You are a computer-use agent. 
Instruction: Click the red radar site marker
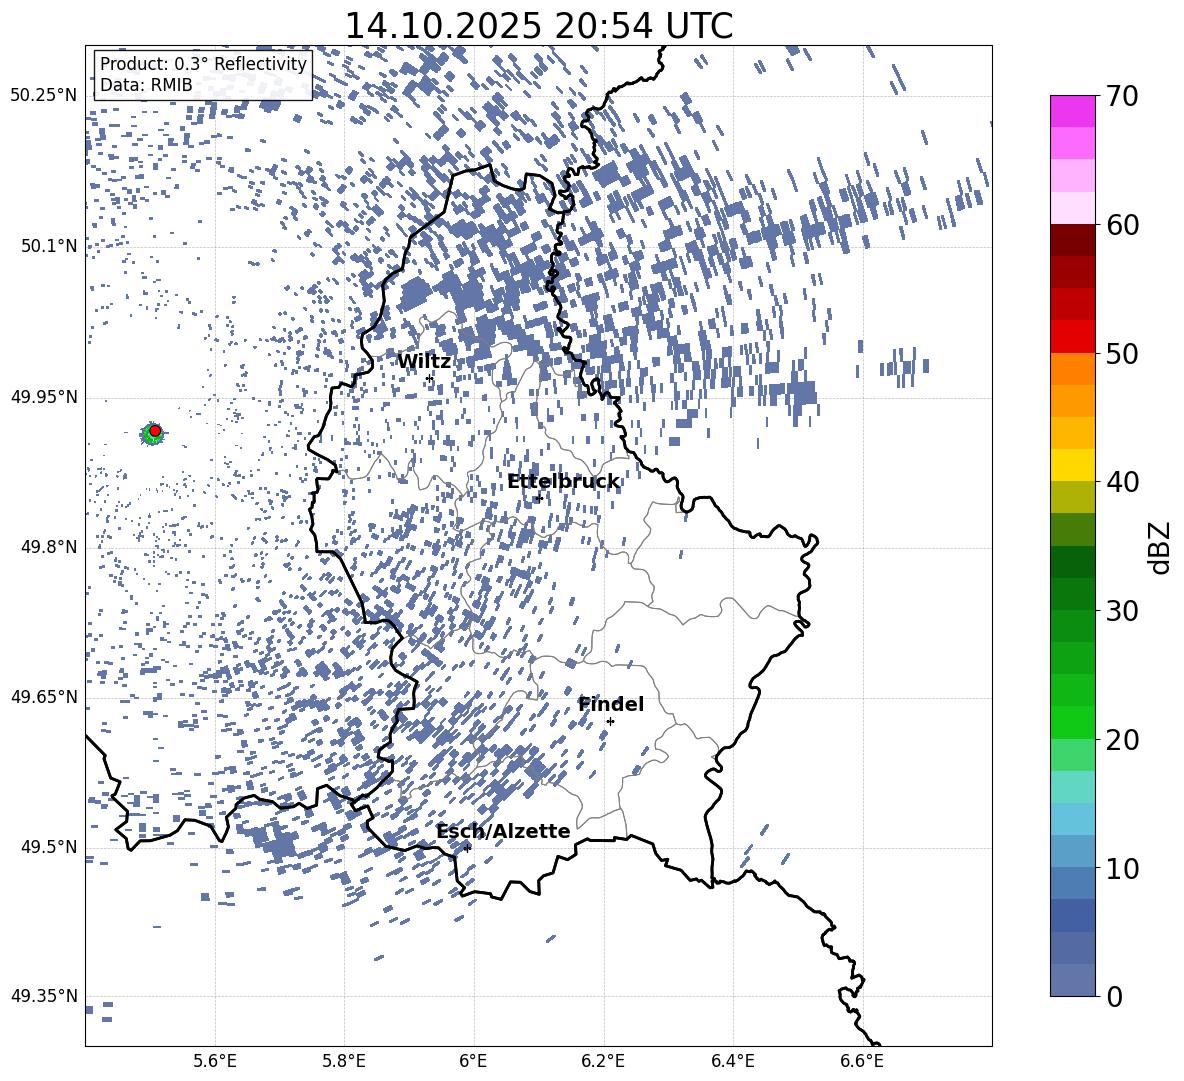pyautogui.click(x=155, y=431)
